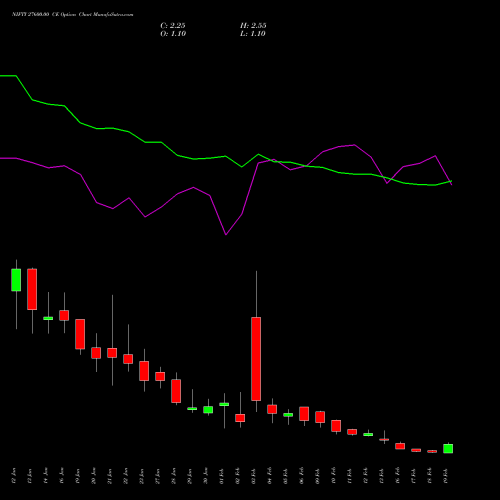Click the 30 Jan date label
The width and height of the screenshot is (500, 500).
206,476
